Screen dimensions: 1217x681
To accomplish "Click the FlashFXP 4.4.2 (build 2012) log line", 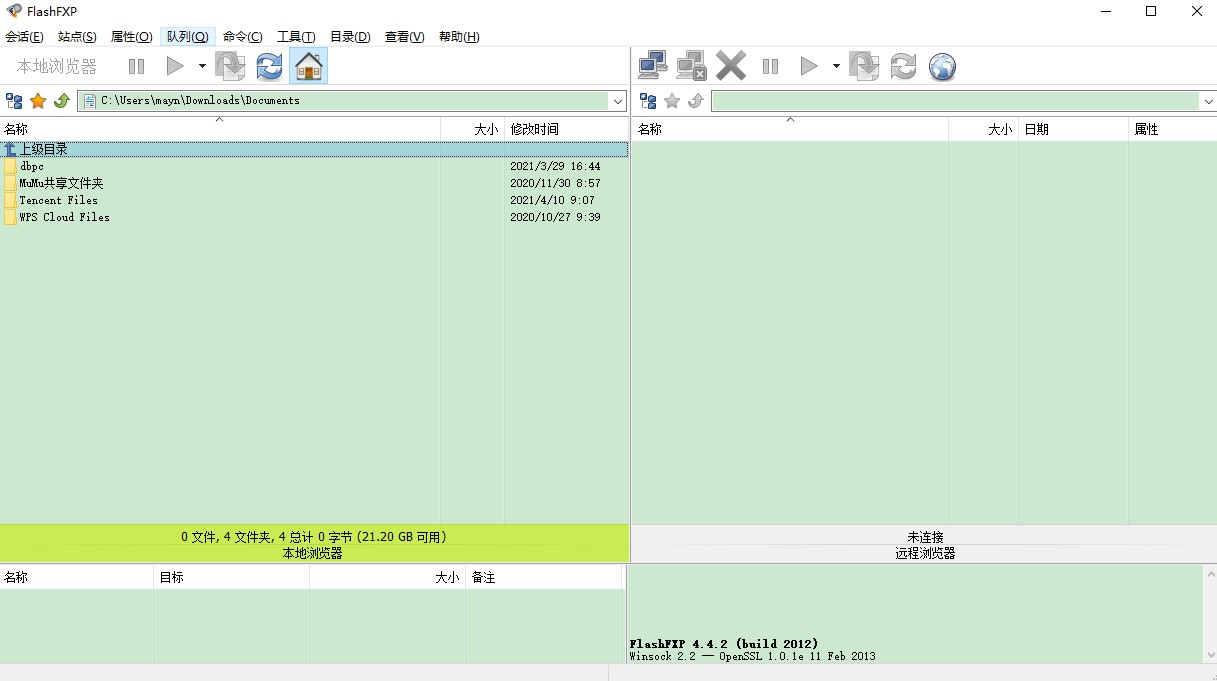I will 724,643.
